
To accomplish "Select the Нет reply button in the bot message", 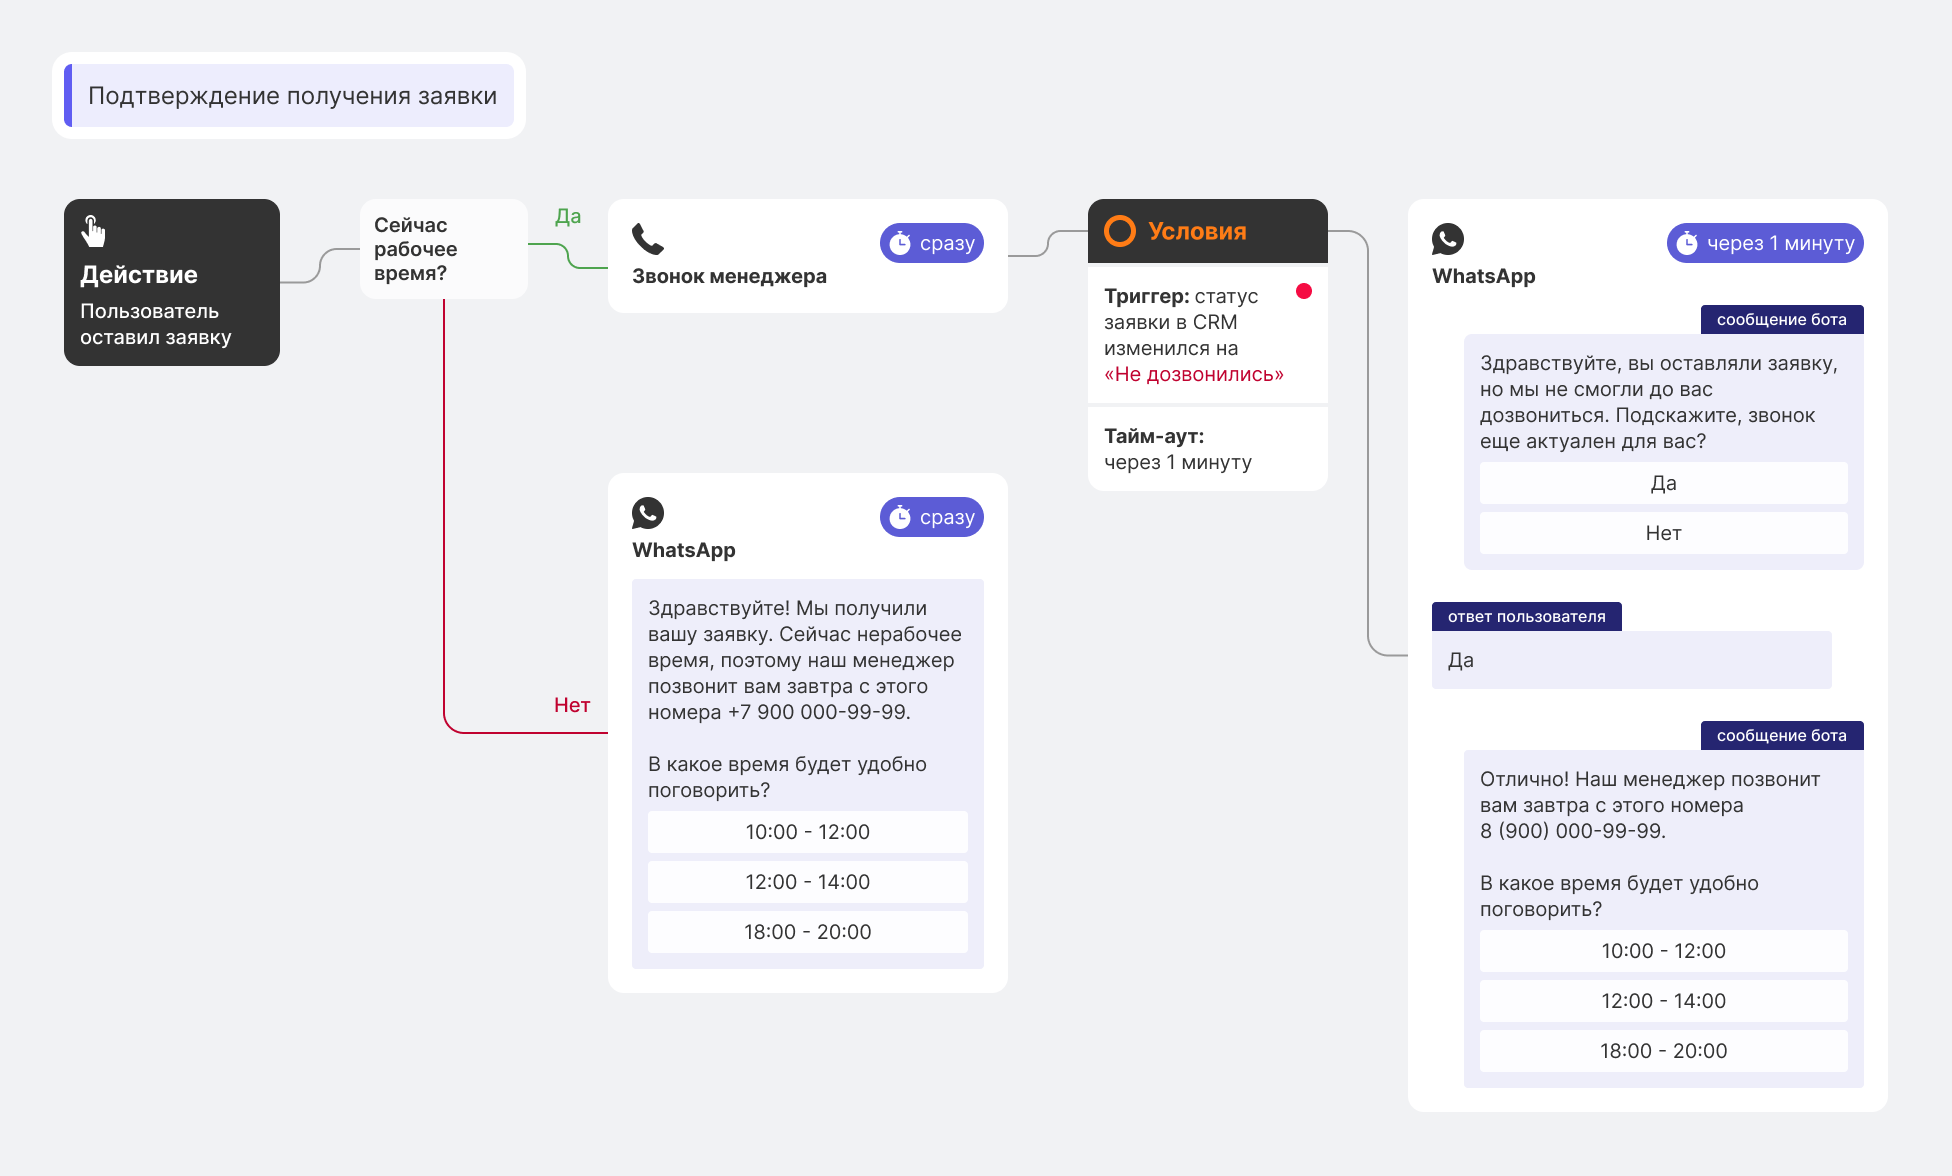I will [x=1664, y=533].
